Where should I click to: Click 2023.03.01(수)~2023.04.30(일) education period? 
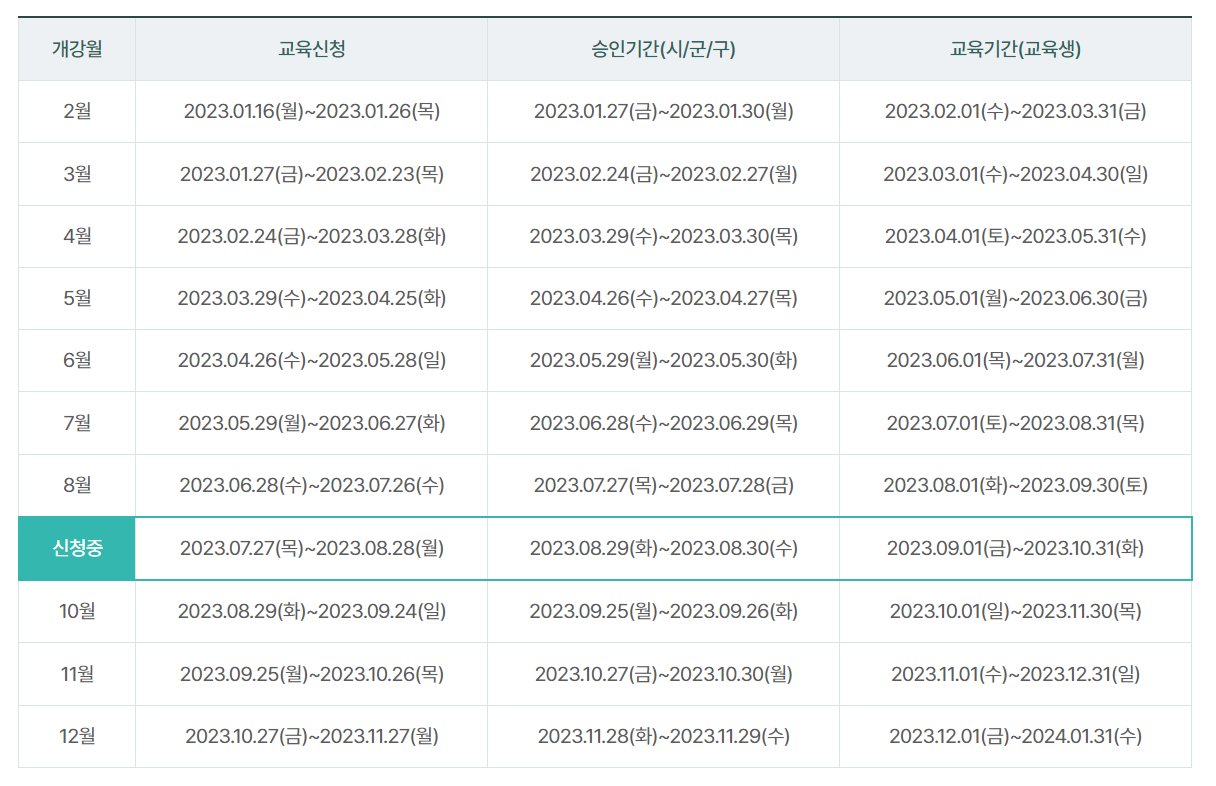(x=1015, y=174)
